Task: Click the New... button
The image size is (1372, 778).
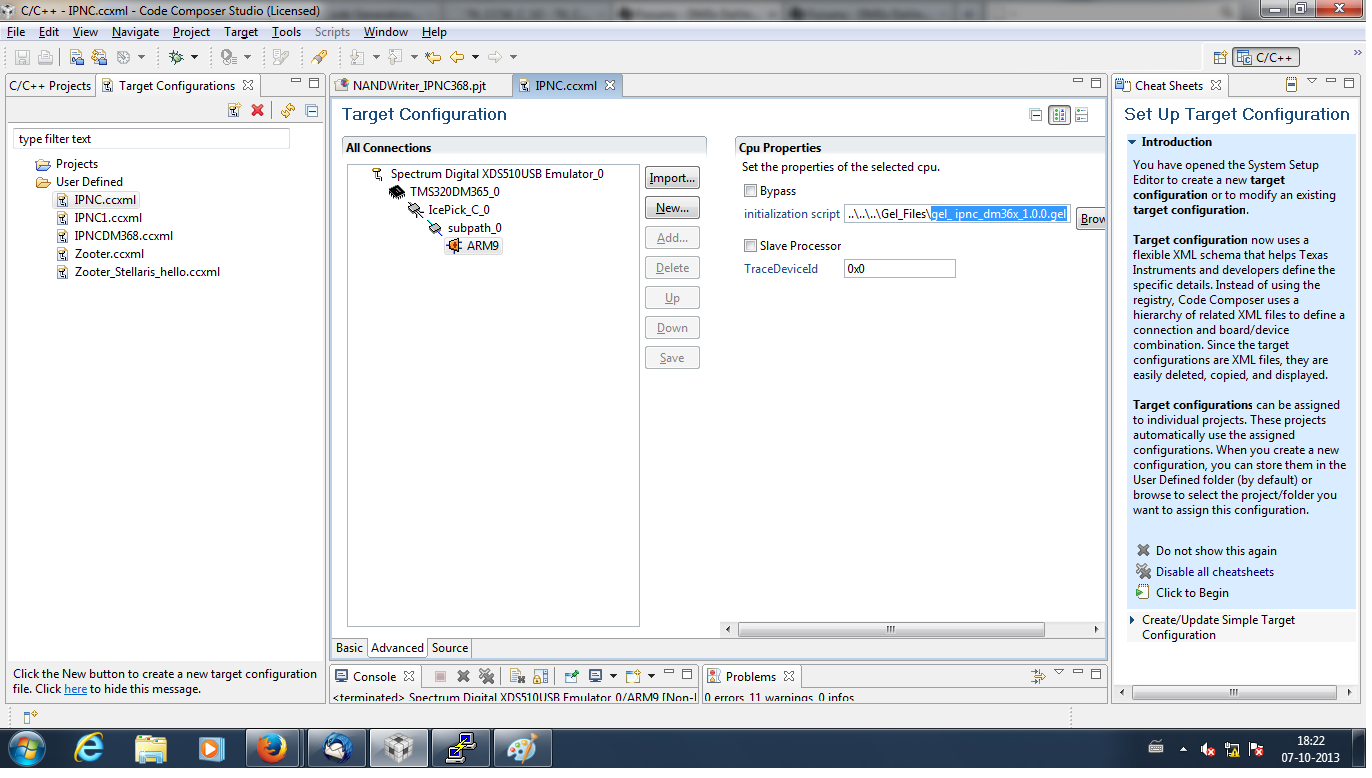Action: coord(672,208)
